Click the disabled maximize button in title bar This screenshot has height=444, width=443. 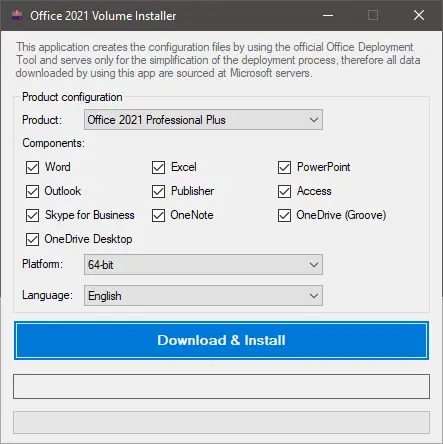(x=373, y=15)
